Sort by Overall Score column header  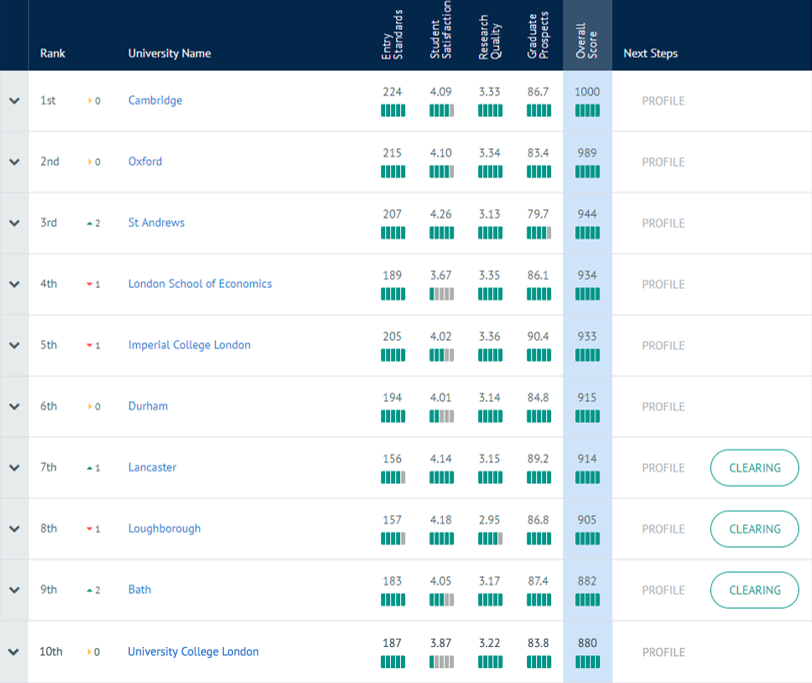coord(587,40)
